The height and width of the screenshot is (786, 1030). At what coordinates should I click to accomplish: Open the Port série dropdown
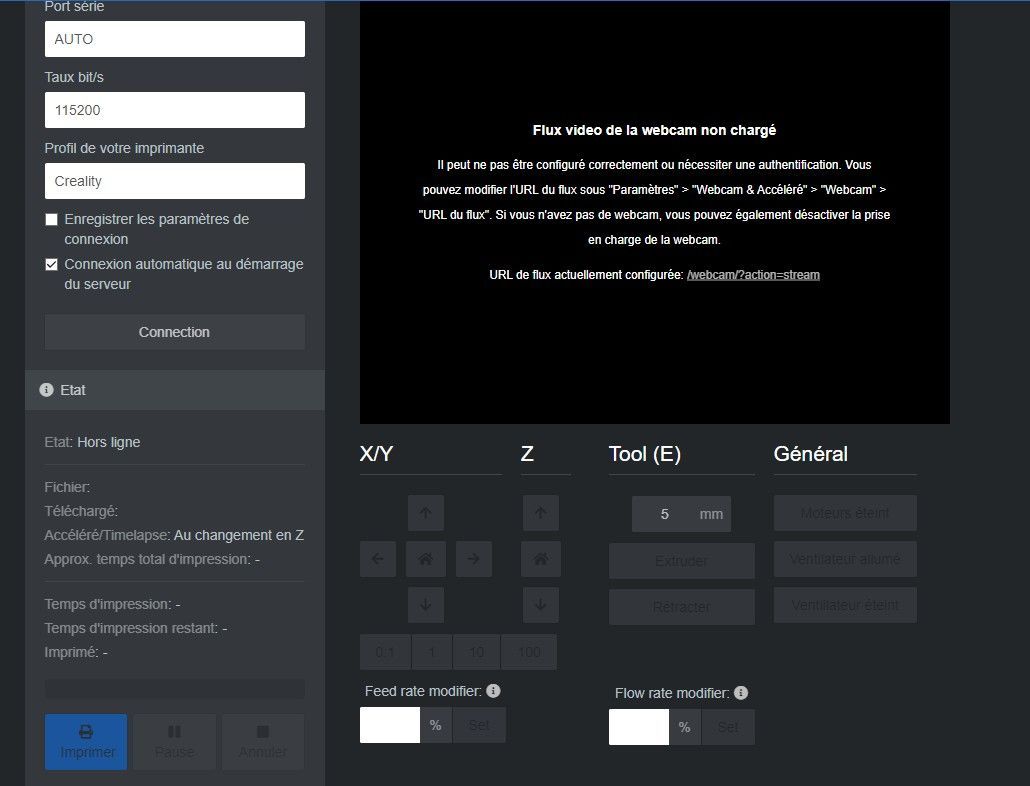pyautogui.click(x=175, y=39)
